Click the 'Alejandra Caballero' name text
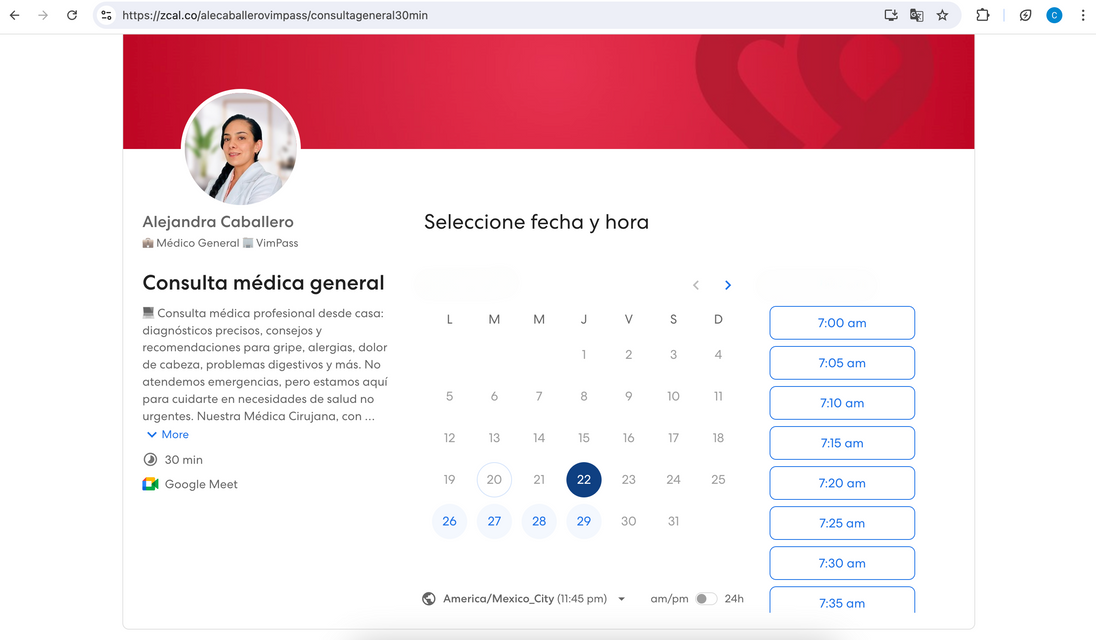 [x=218, y=221]
